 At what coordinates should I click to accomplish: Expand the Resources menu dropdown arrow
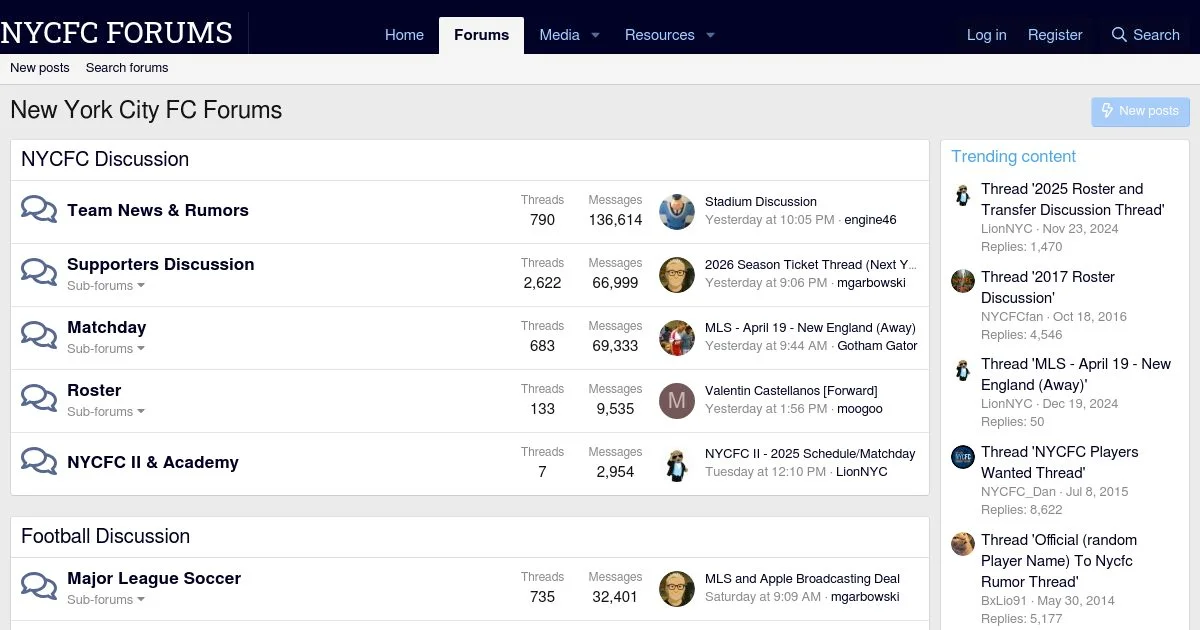click(x=710, y=35)
